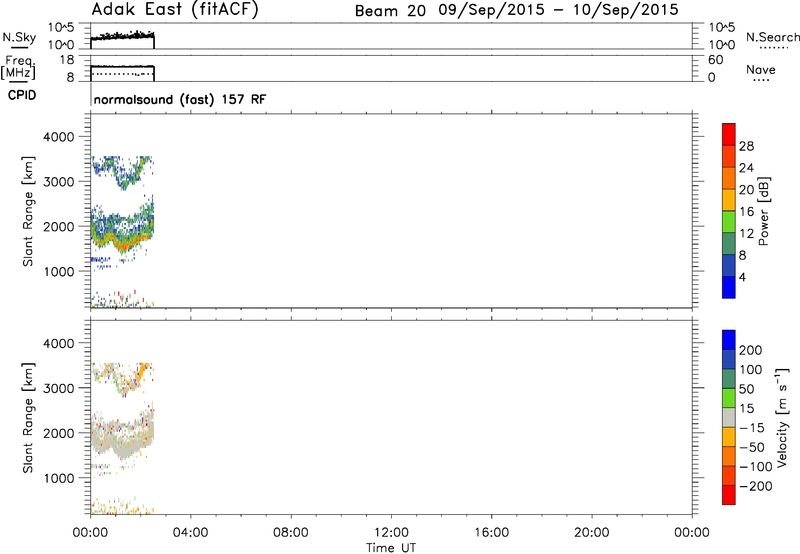Click the 'Velocity [m s⁻¹]' color bar title
Viewport: 800px width, 554px height.
coord(782,418)
